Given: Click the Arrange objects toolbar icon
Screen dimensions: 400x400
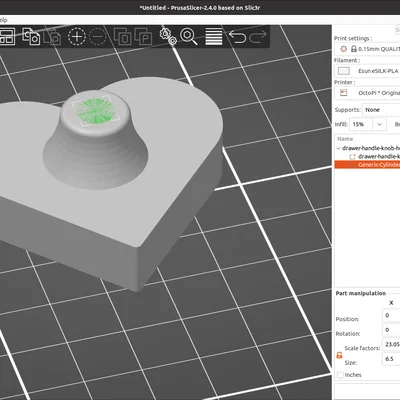Looking at the screenshot, I should point(7,36).
